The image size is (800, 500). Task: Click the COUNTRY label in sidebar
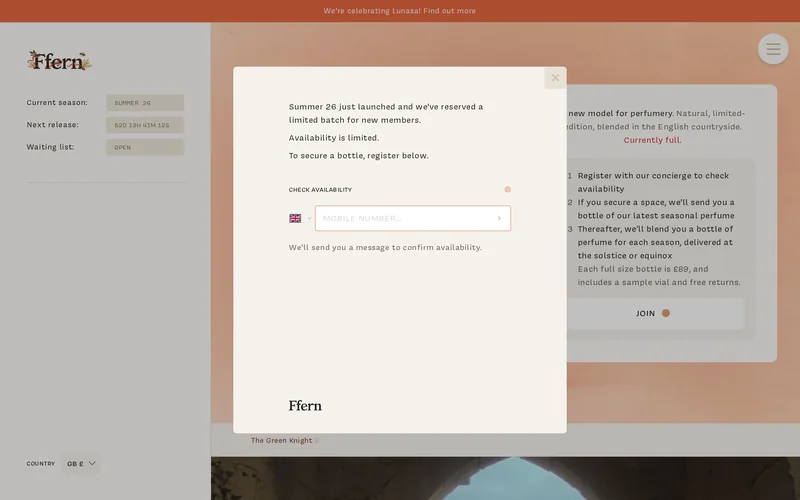point(41,464)
